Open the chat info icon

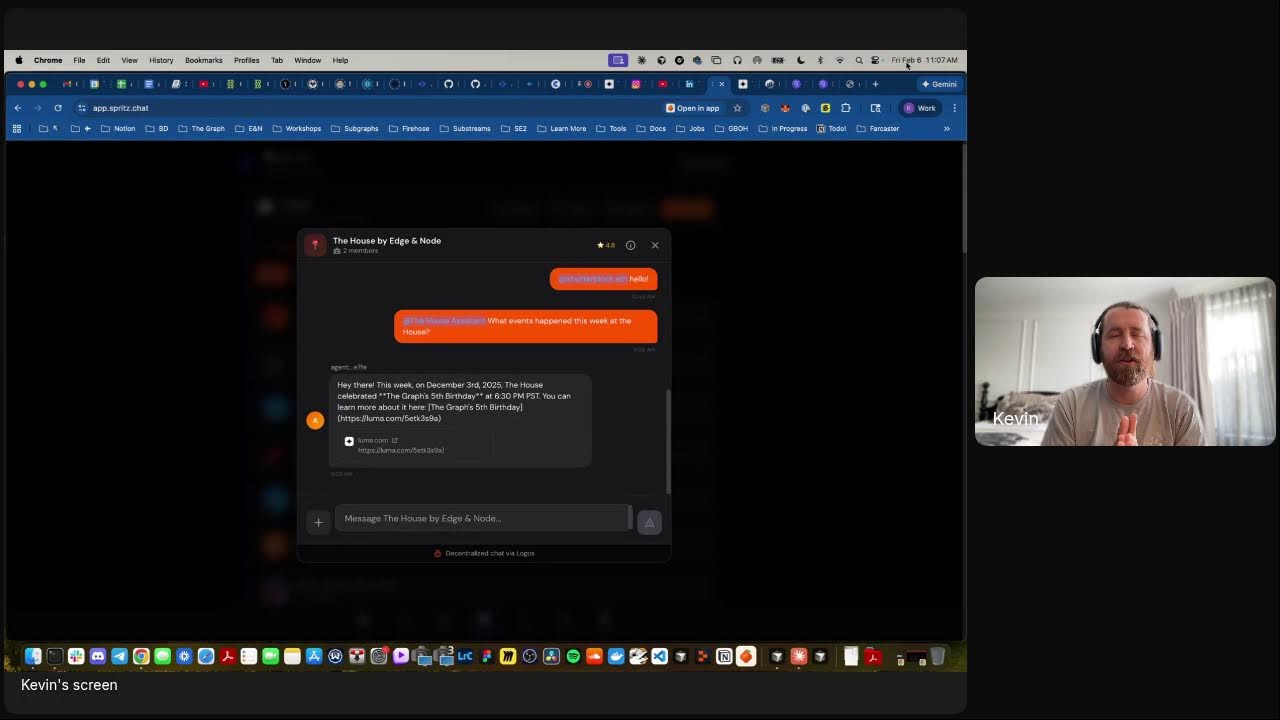pyautogui.click(x=630, y=245)
